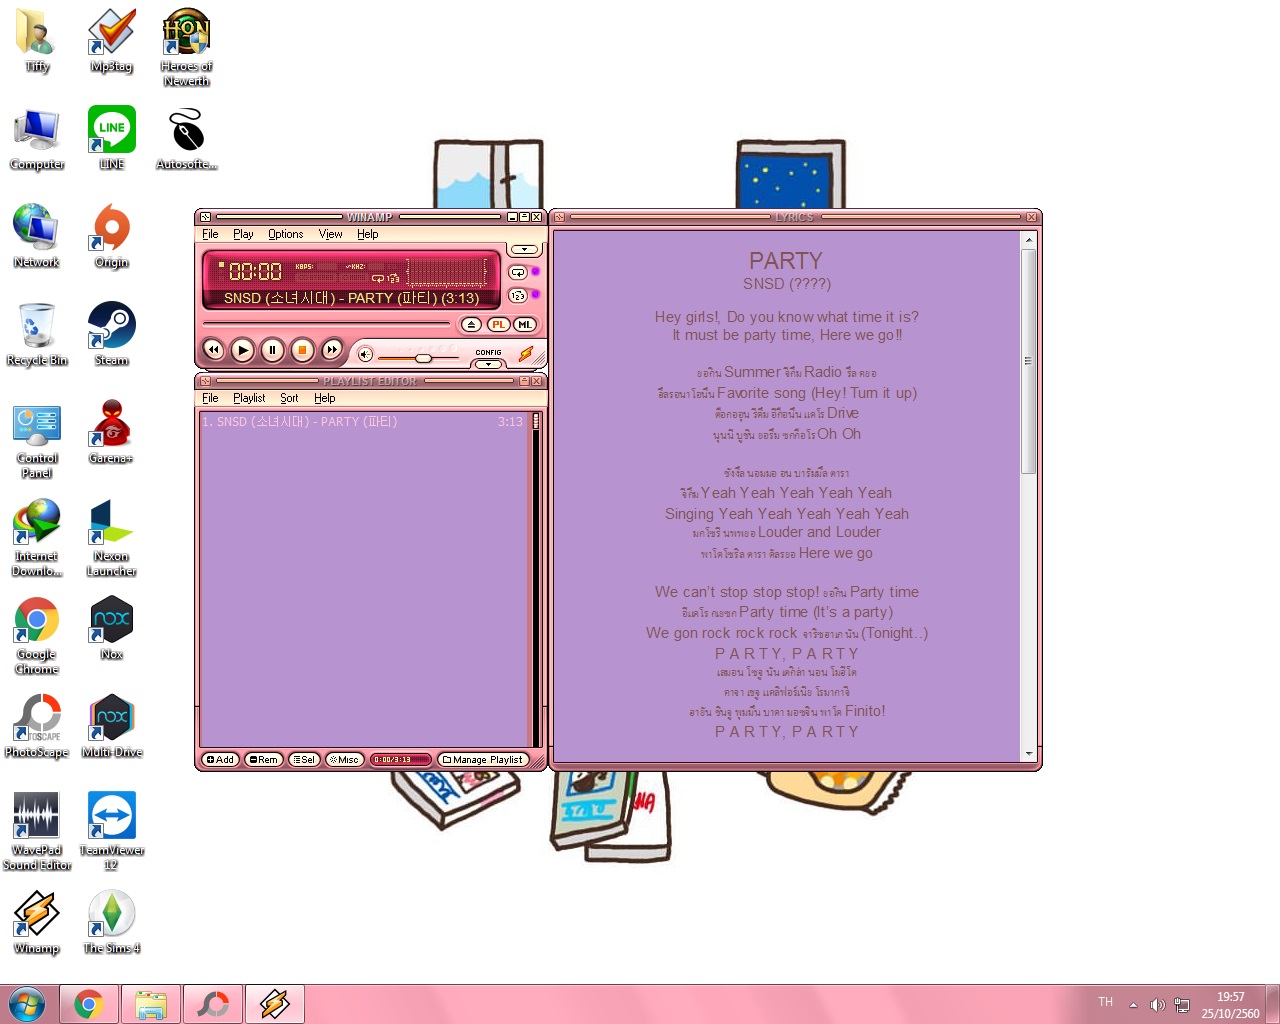The height and width of the screenshot is (1024, 1280).
Task: Open dropdown arrow above repeat button
Action: [524, 250]
